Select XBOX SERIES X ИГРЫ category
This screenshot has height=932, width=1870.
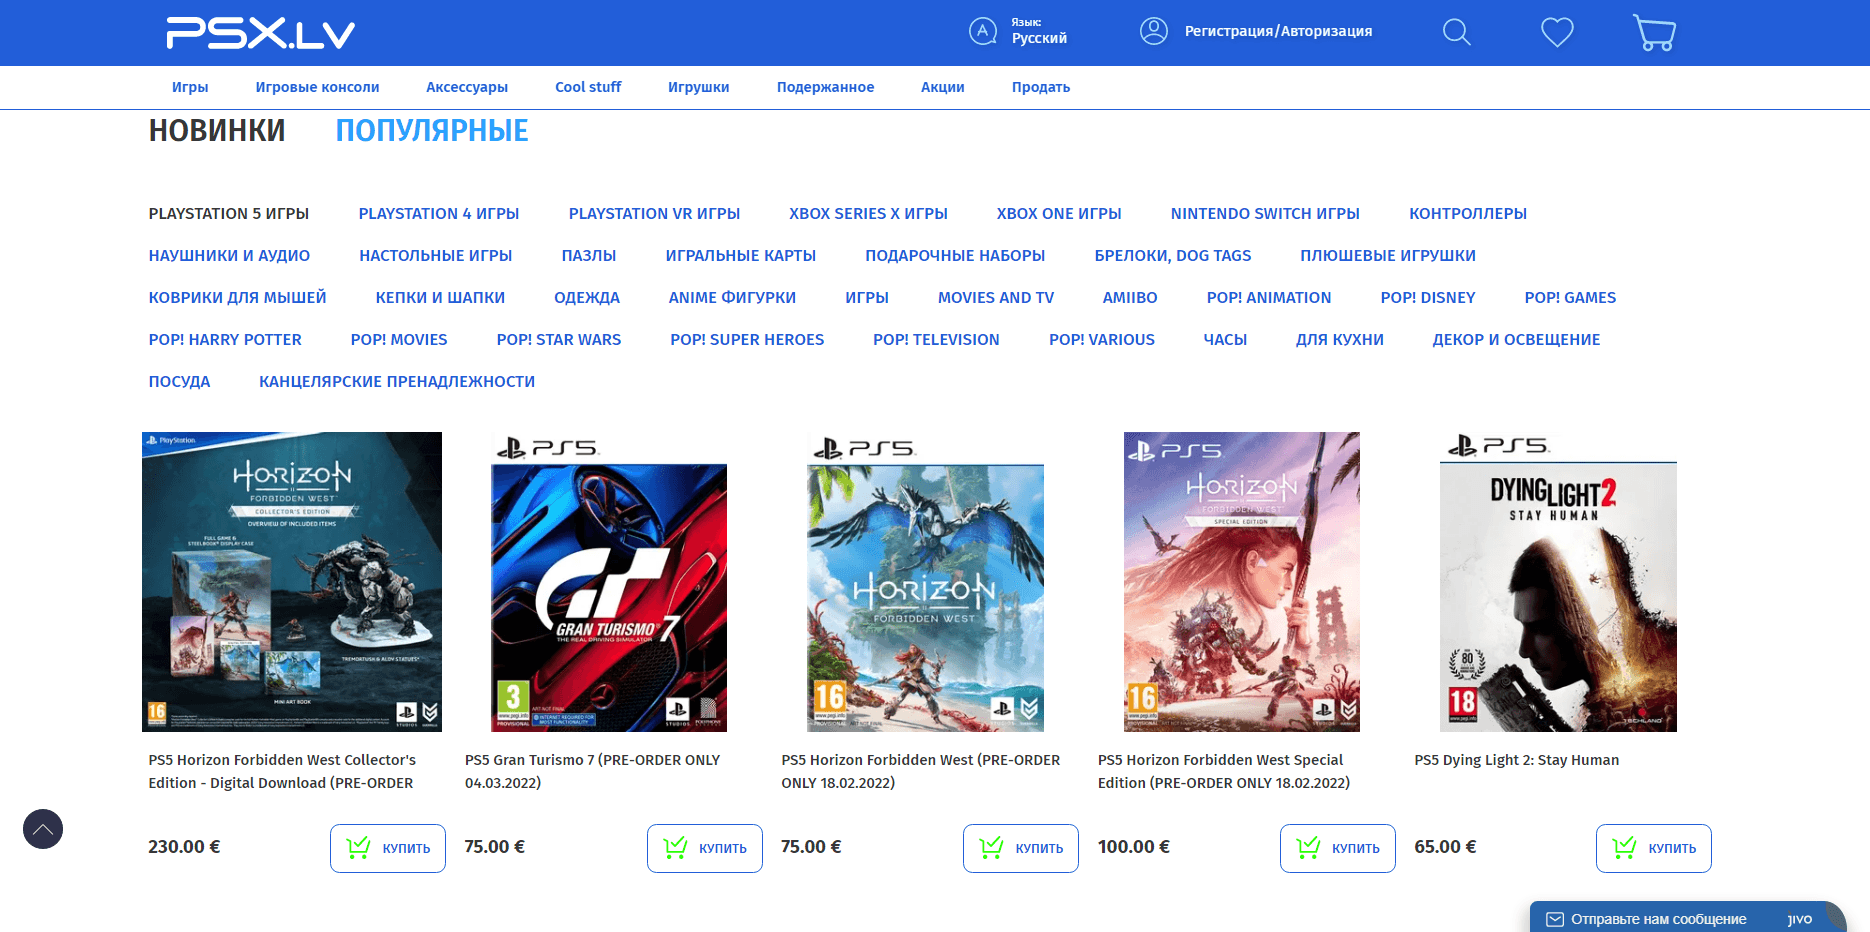868,213
